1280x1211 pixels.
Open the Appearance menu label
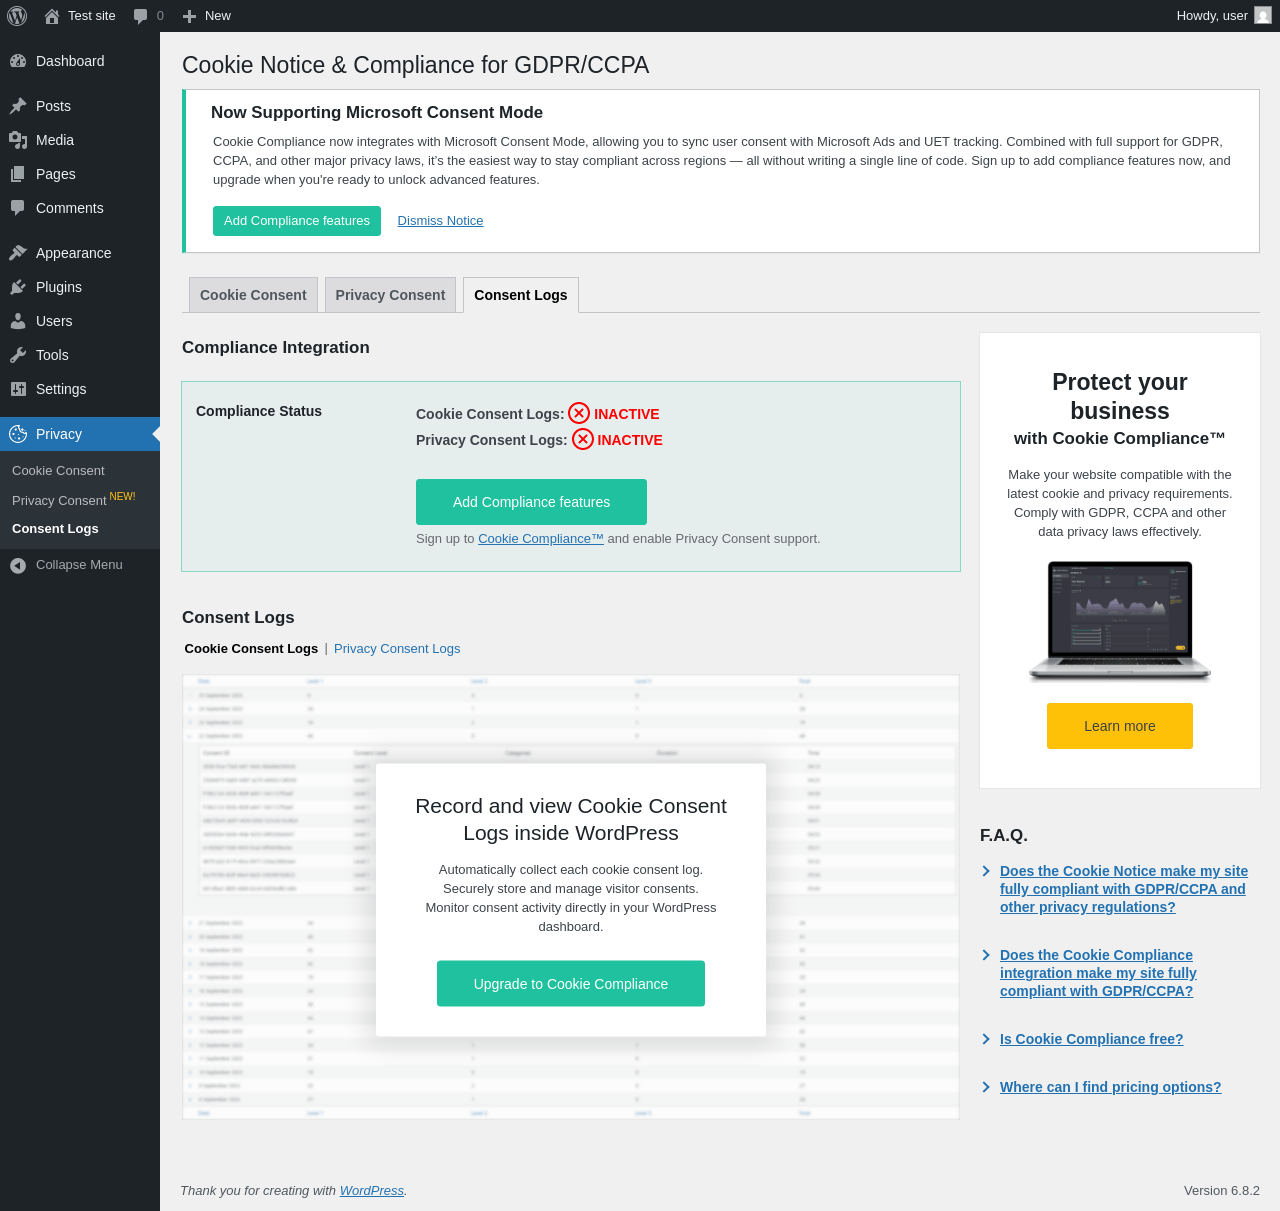tap(74, 253)
